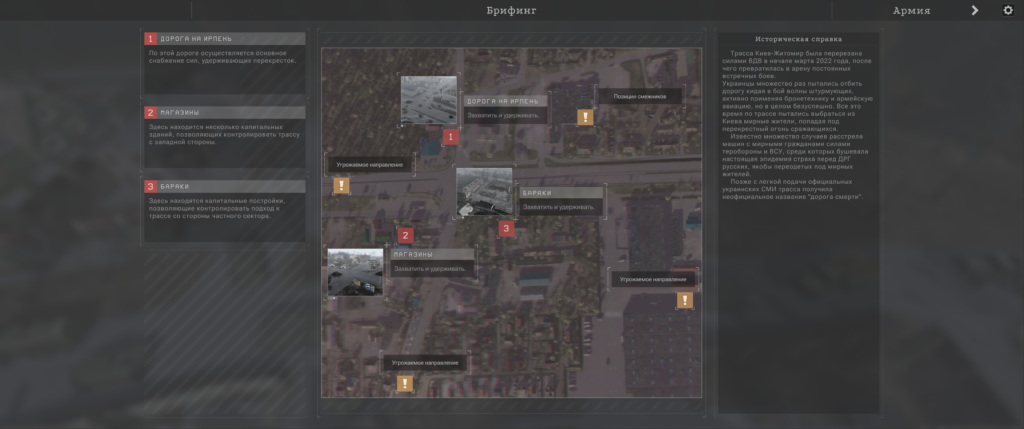1024x429 pixels.
Task: Click the right arrow next to Армия
Action: pyautogui.click(x=975, y=11)
